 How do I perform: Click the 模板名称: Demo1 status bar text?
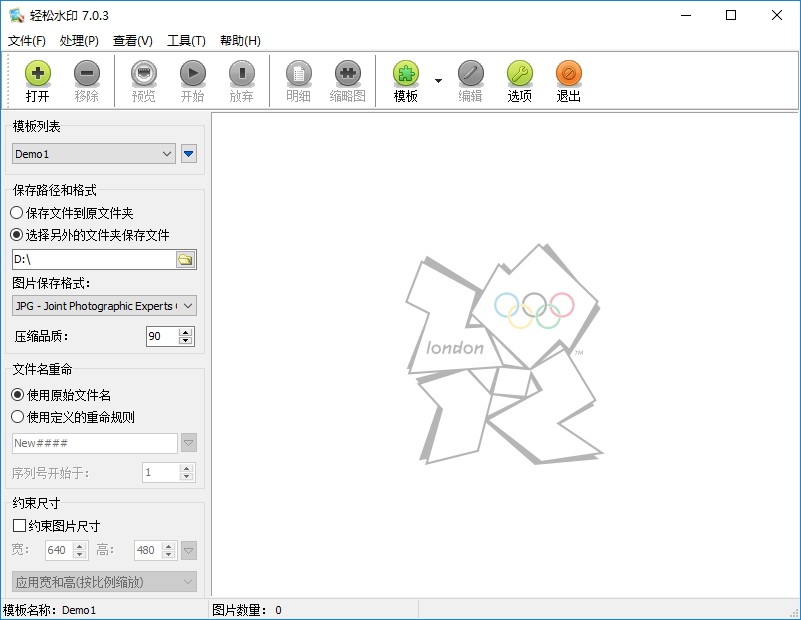[50, 610]
